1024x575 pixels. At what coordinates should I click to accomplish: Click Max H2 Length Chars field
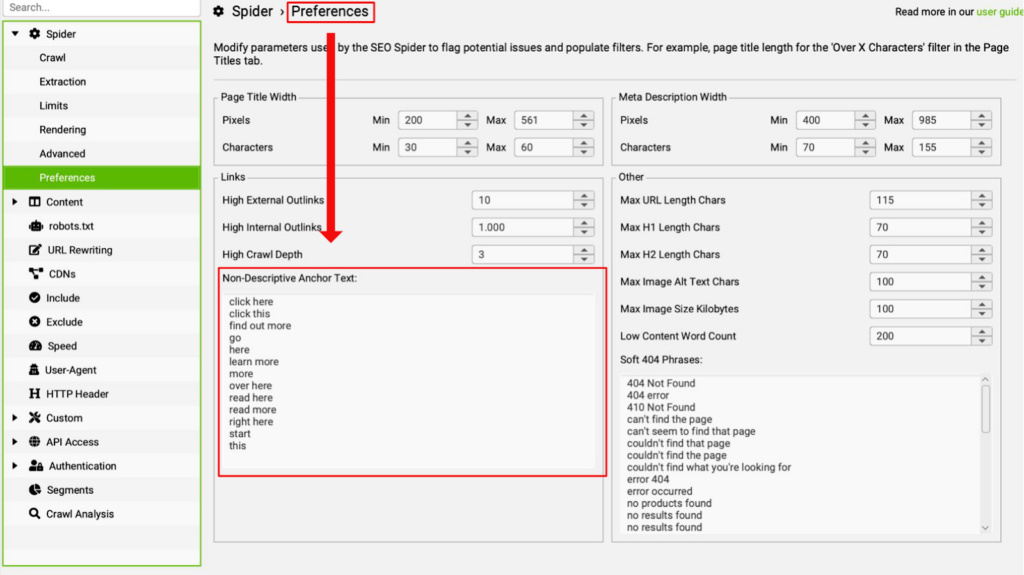tap(921, 255)
